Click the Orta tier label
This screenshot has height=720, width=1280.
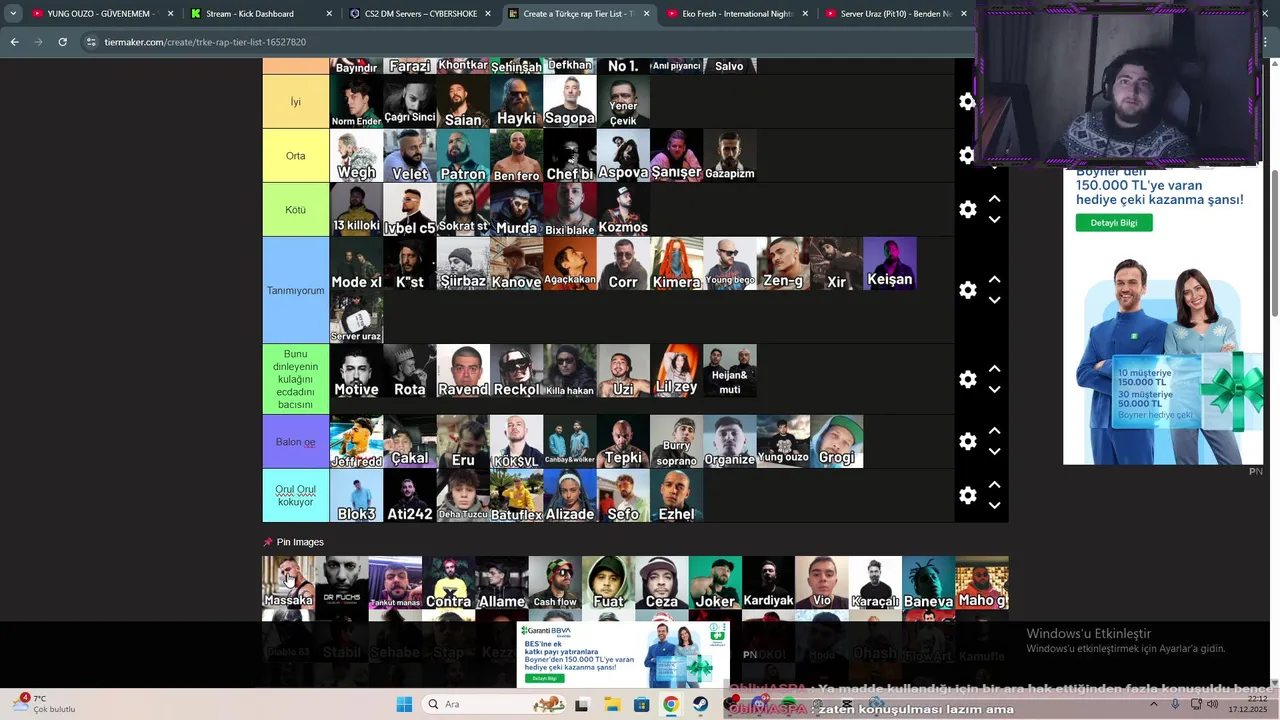click(295, 156)
